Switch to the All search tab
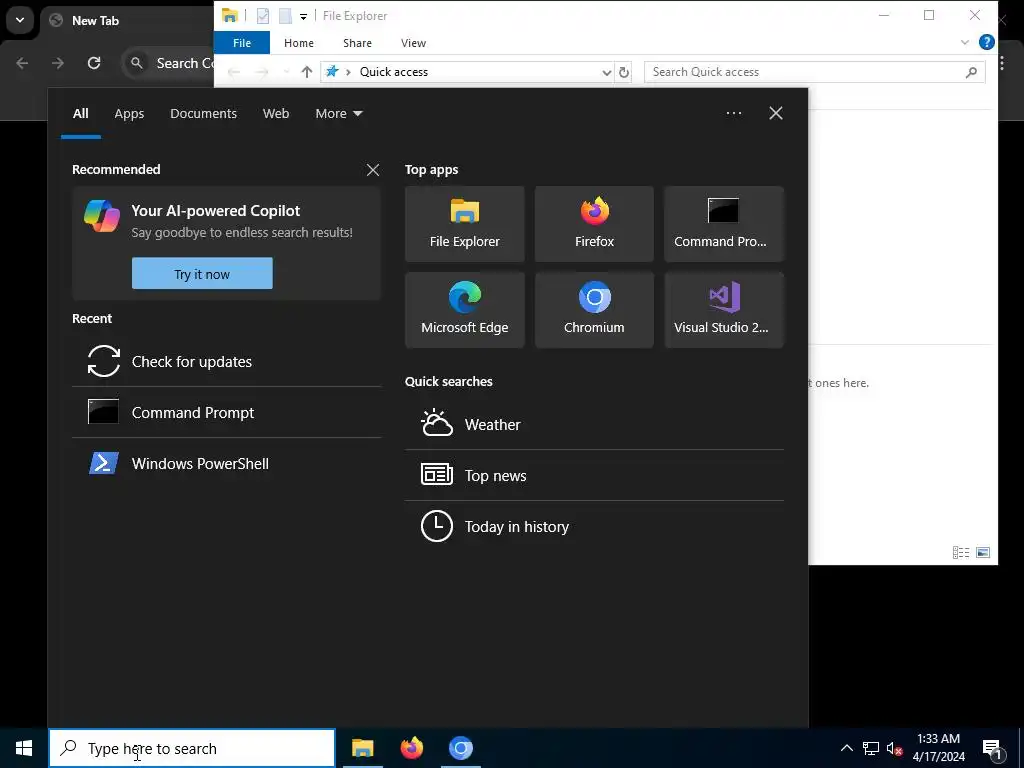The width and height of the screenshot is (1024, 768). [80, 113]
